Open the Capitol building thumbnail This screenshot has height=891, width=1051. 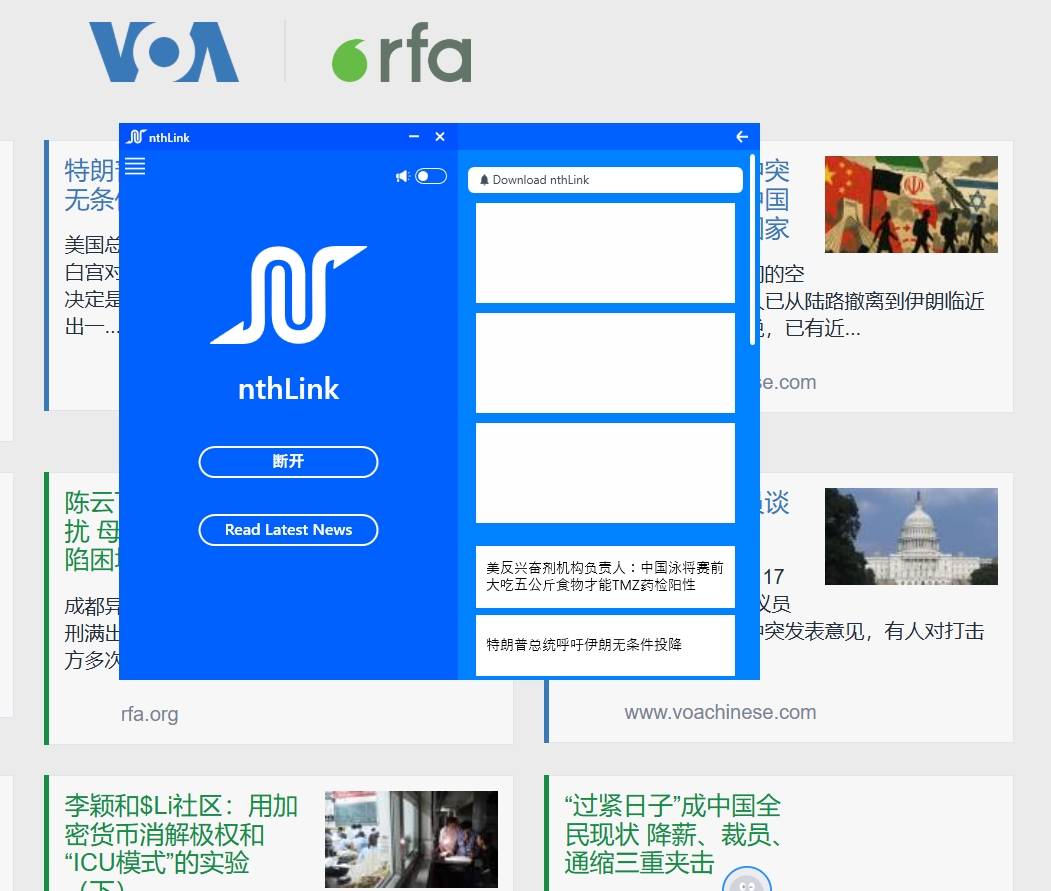911,536
